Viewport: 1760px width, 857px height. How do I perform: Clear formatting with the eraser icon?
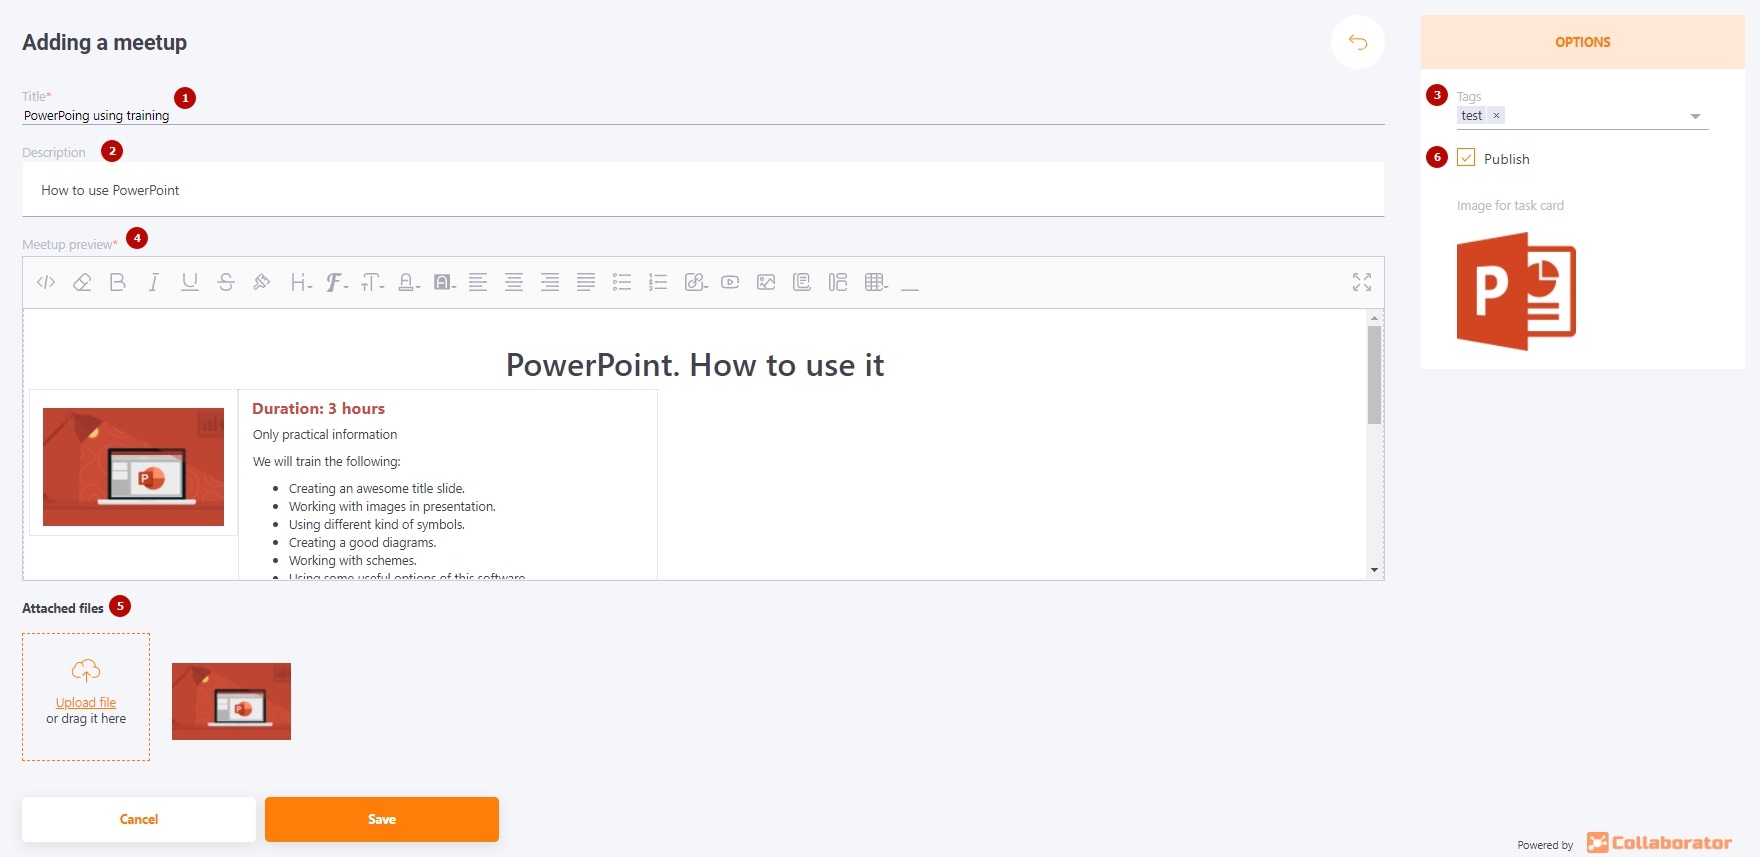(82, 283)
